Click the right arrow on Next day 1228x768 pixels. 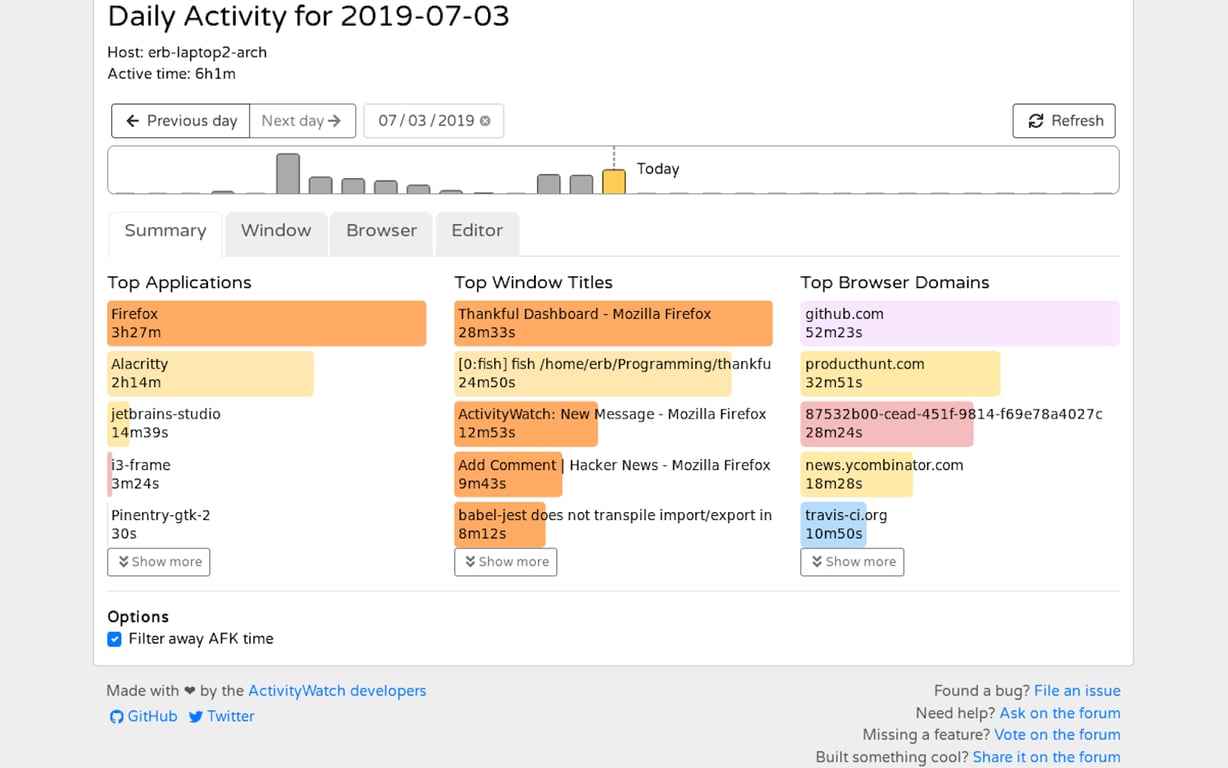337,120
